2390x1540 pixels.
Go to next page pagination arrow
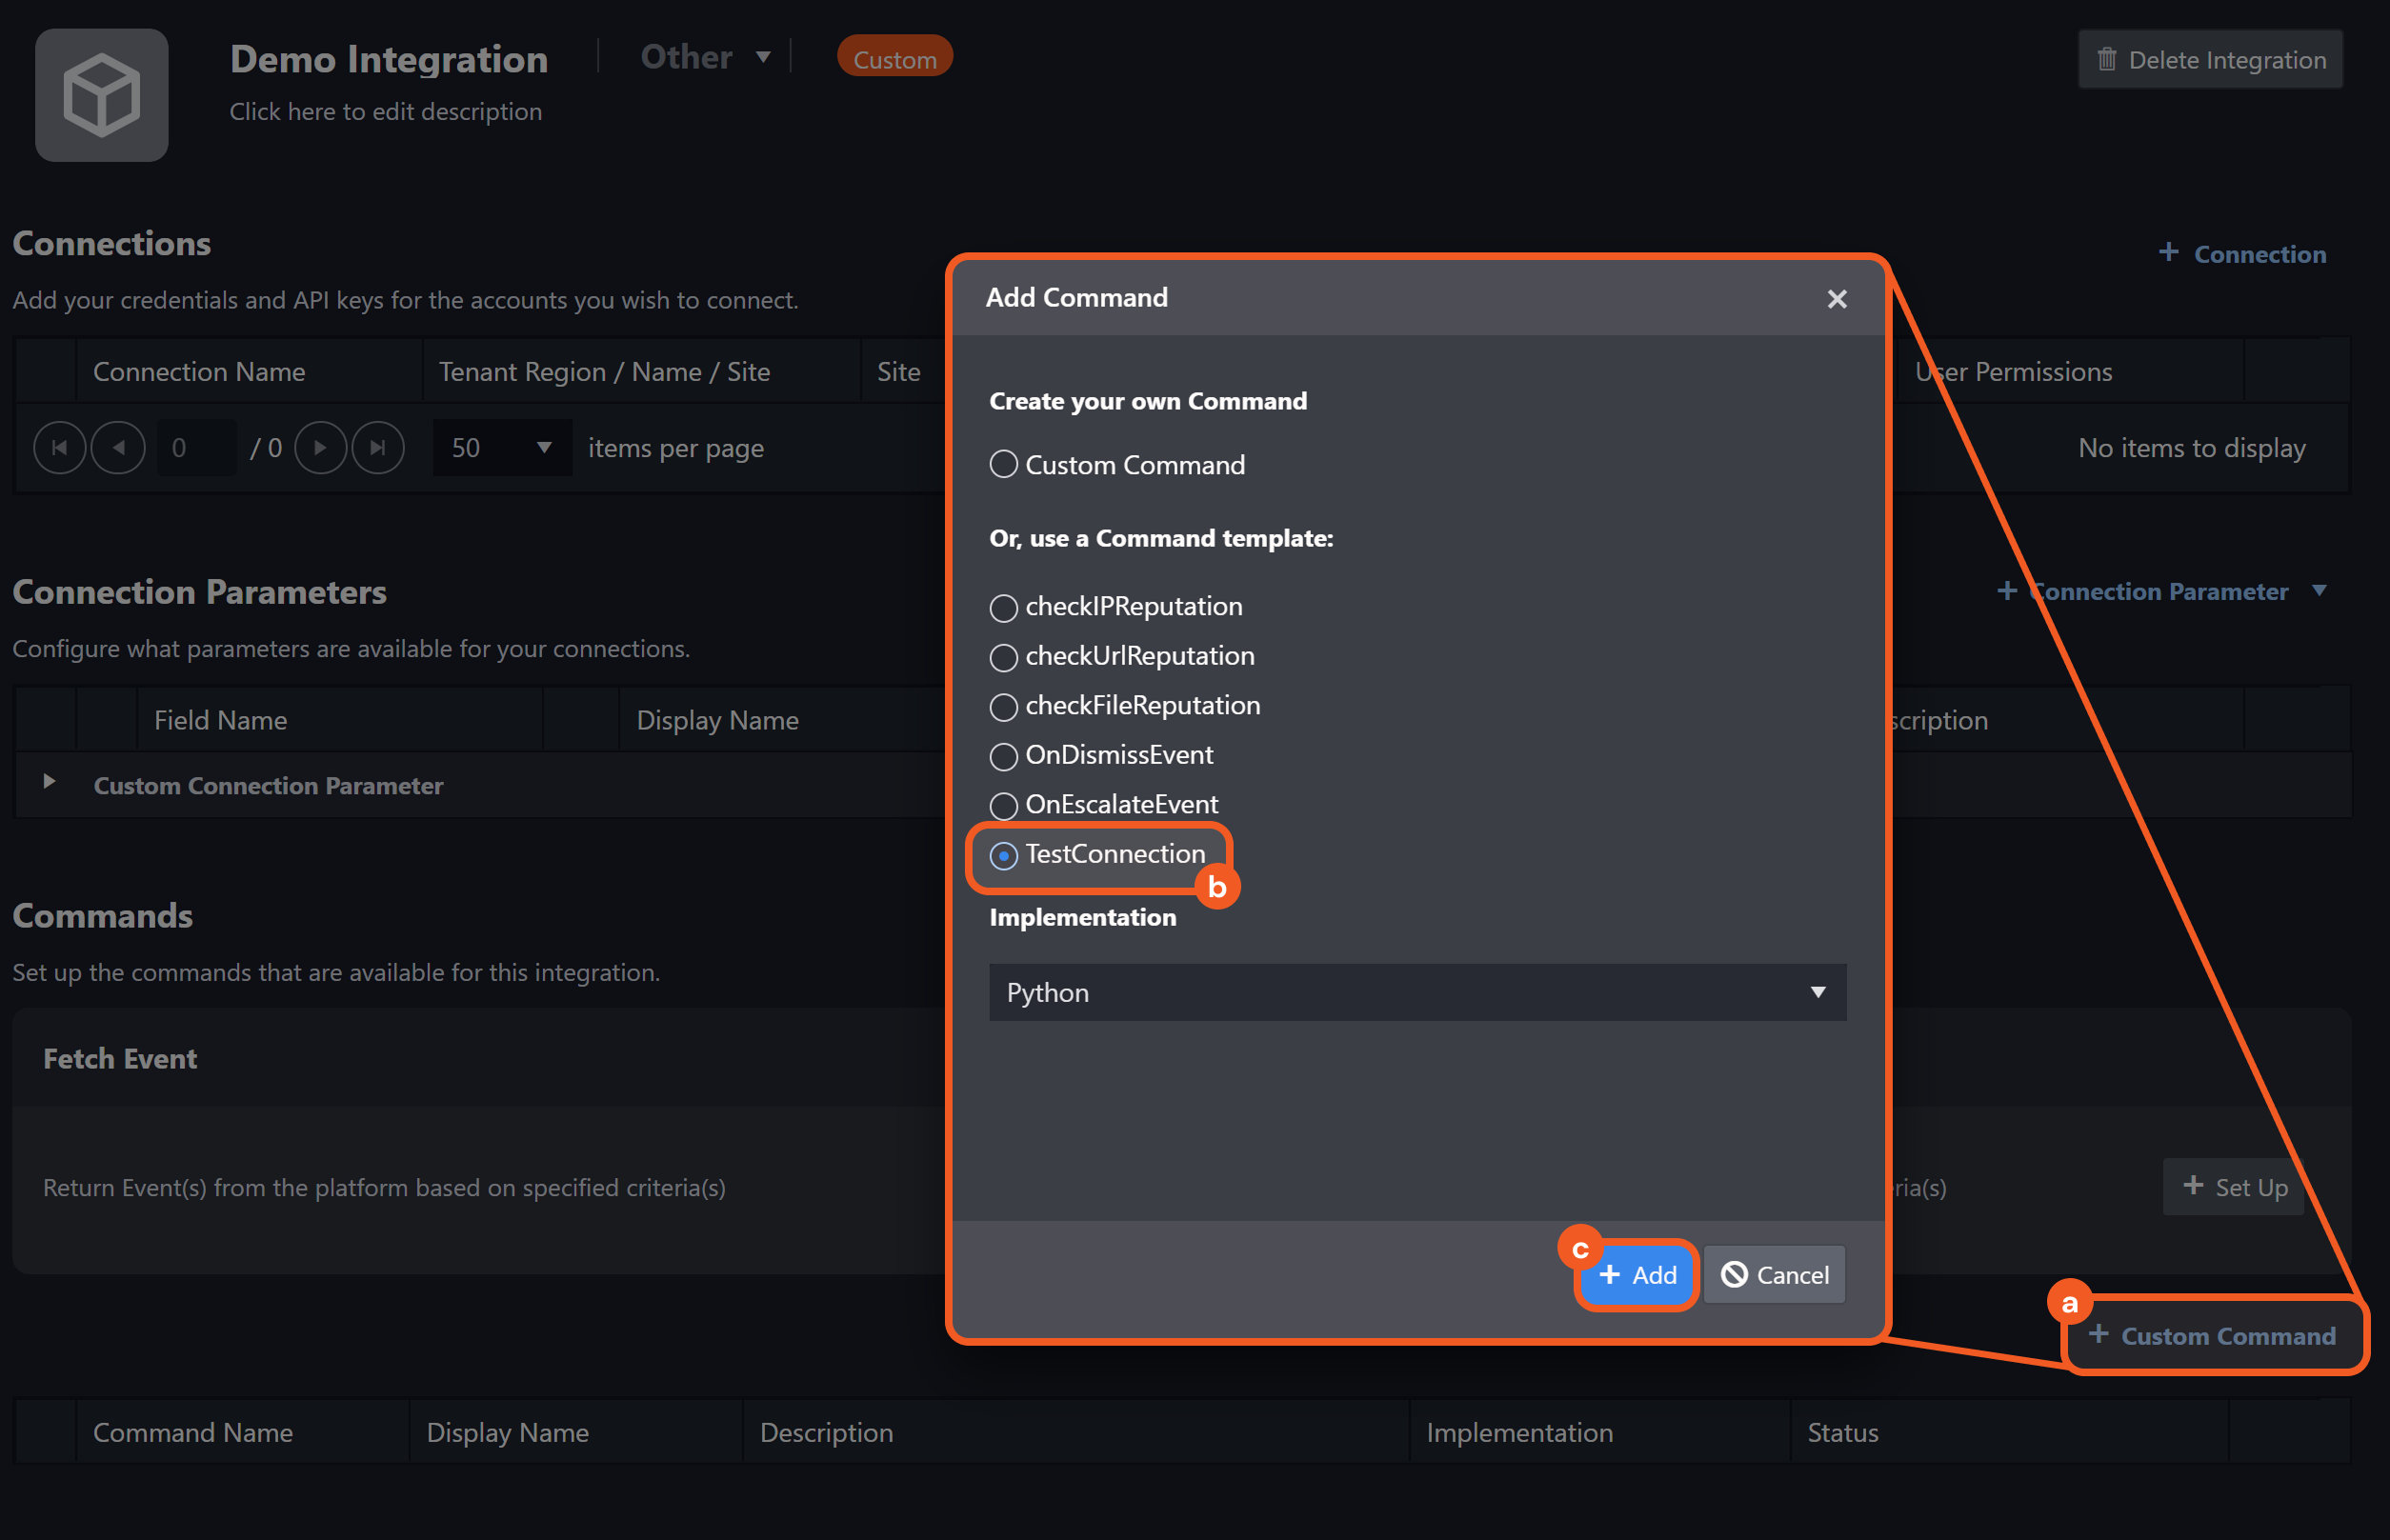[320, 447]
